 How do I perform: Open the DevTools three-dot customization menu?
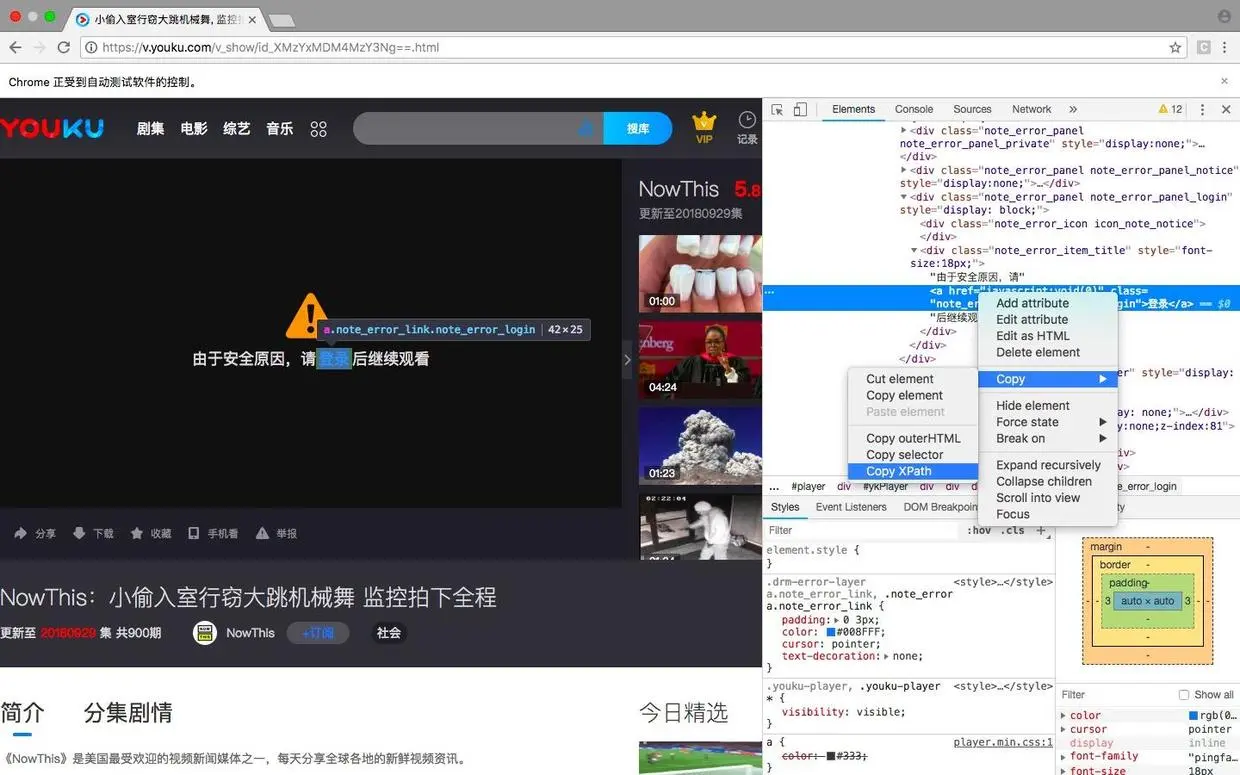1203,109
